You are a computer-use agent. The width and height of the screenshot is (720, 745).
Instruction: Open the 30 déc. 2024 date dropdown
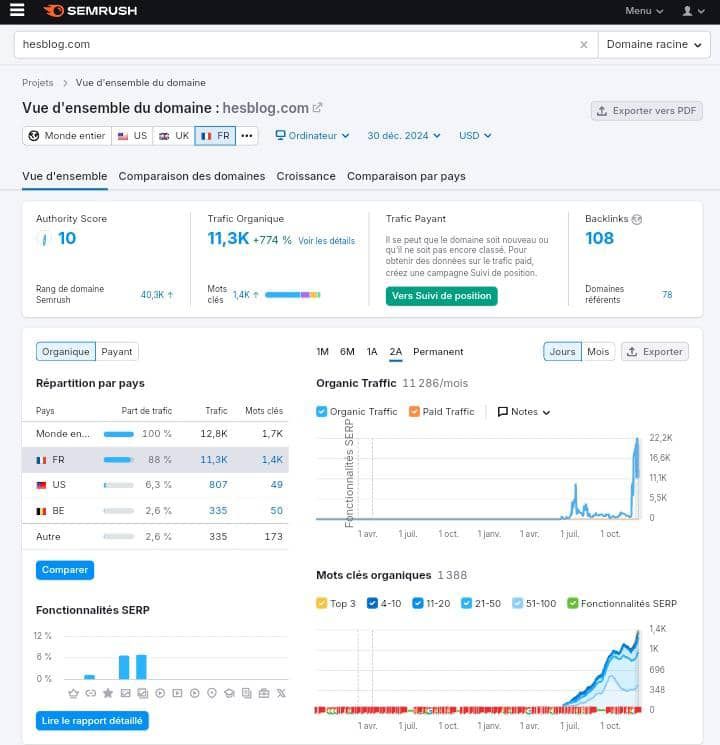pyautogui.click(x=403, y=136)
